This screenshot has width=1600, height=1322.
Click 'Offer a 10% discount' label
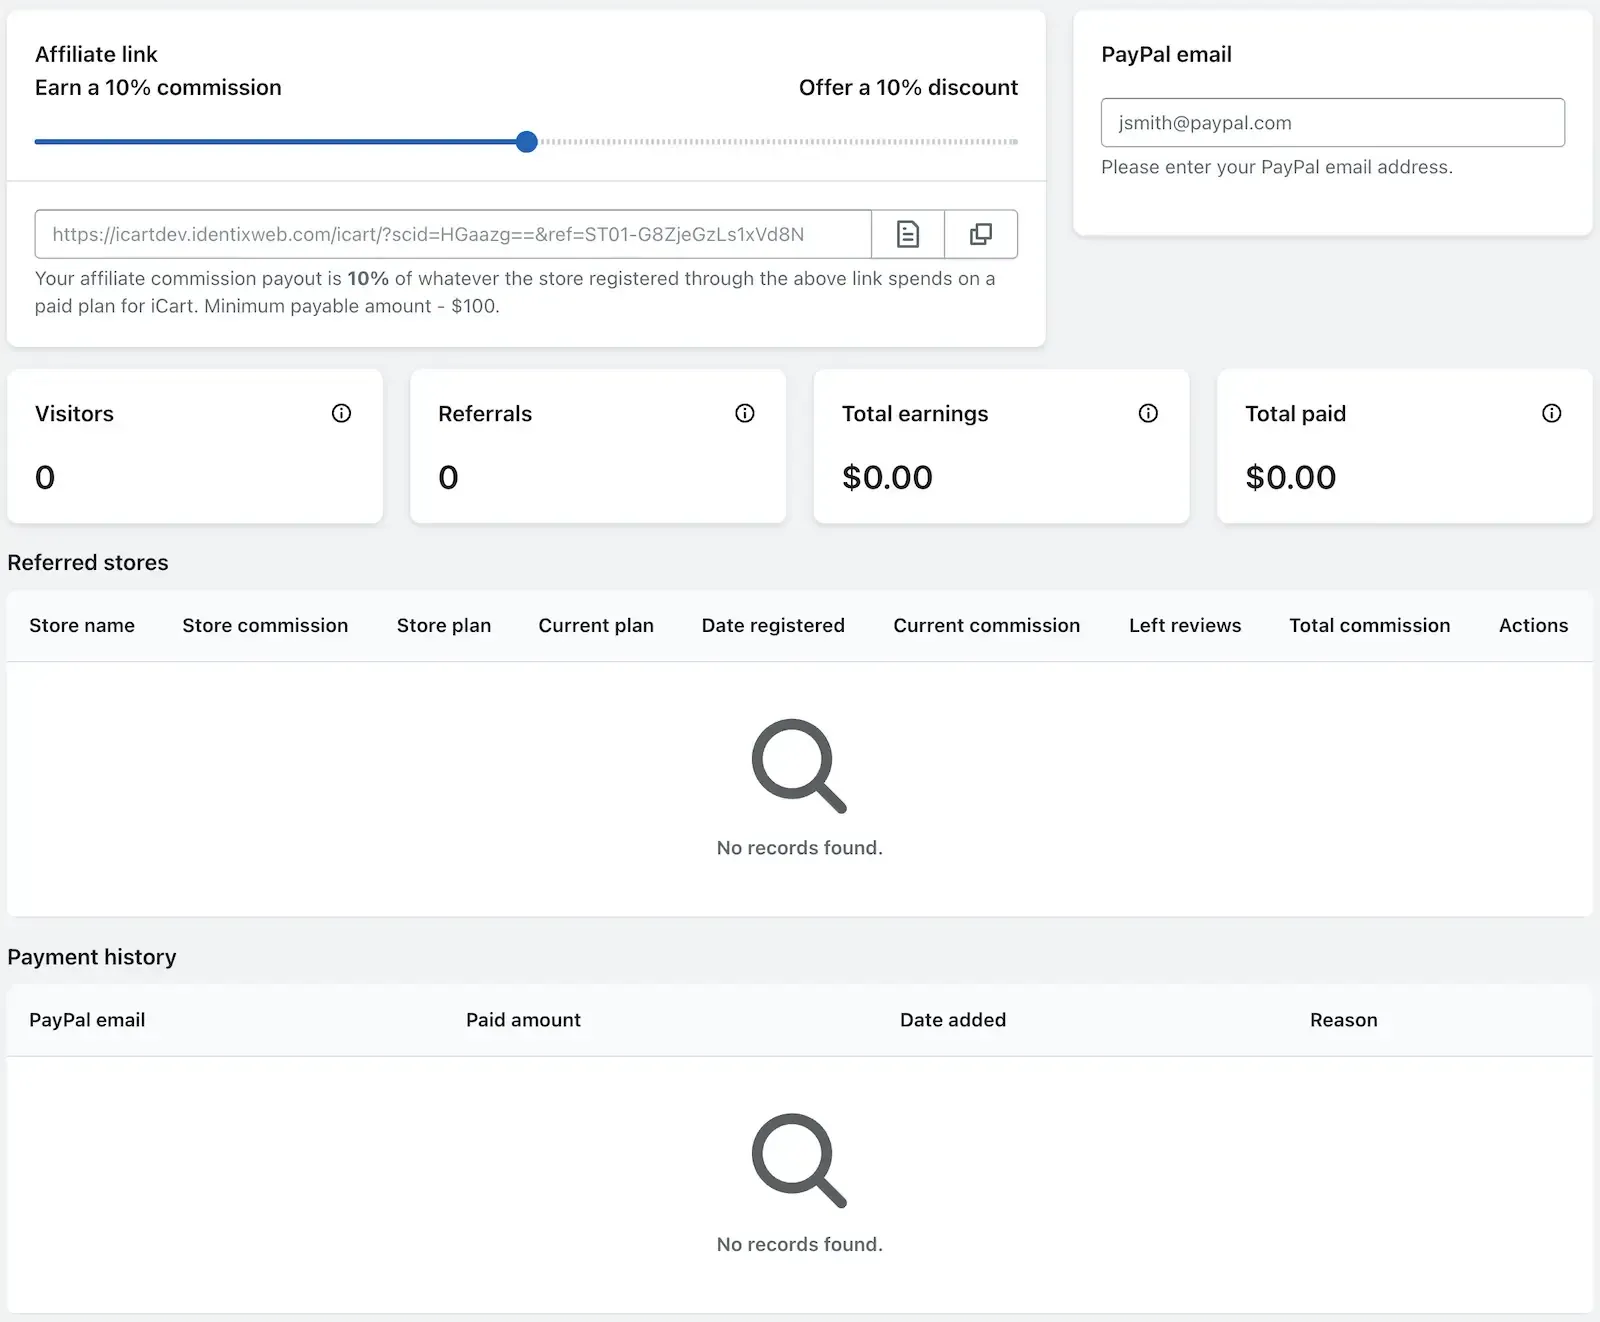[908, 88]
